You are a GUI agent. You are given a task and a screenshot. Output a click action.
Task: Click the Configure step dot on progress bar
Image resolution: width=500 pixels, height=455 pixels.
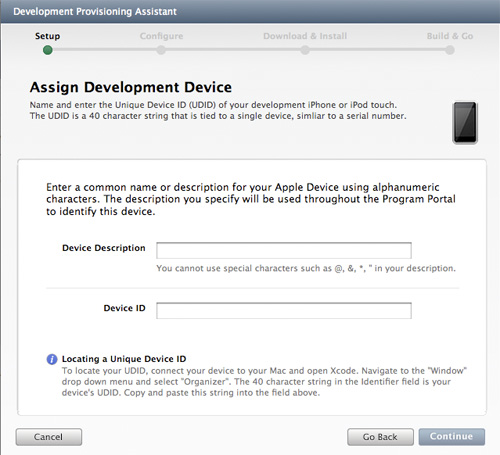161,50
